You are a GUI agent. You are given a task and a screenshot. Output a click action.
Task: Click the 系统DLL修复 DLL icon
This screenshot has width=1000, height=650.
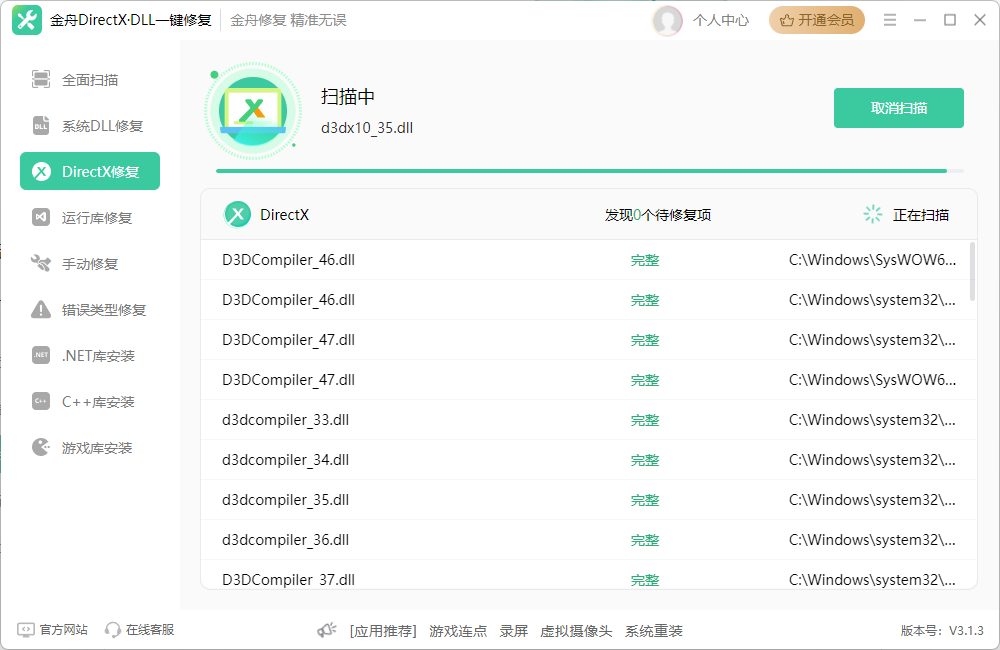tap(41, 126)
